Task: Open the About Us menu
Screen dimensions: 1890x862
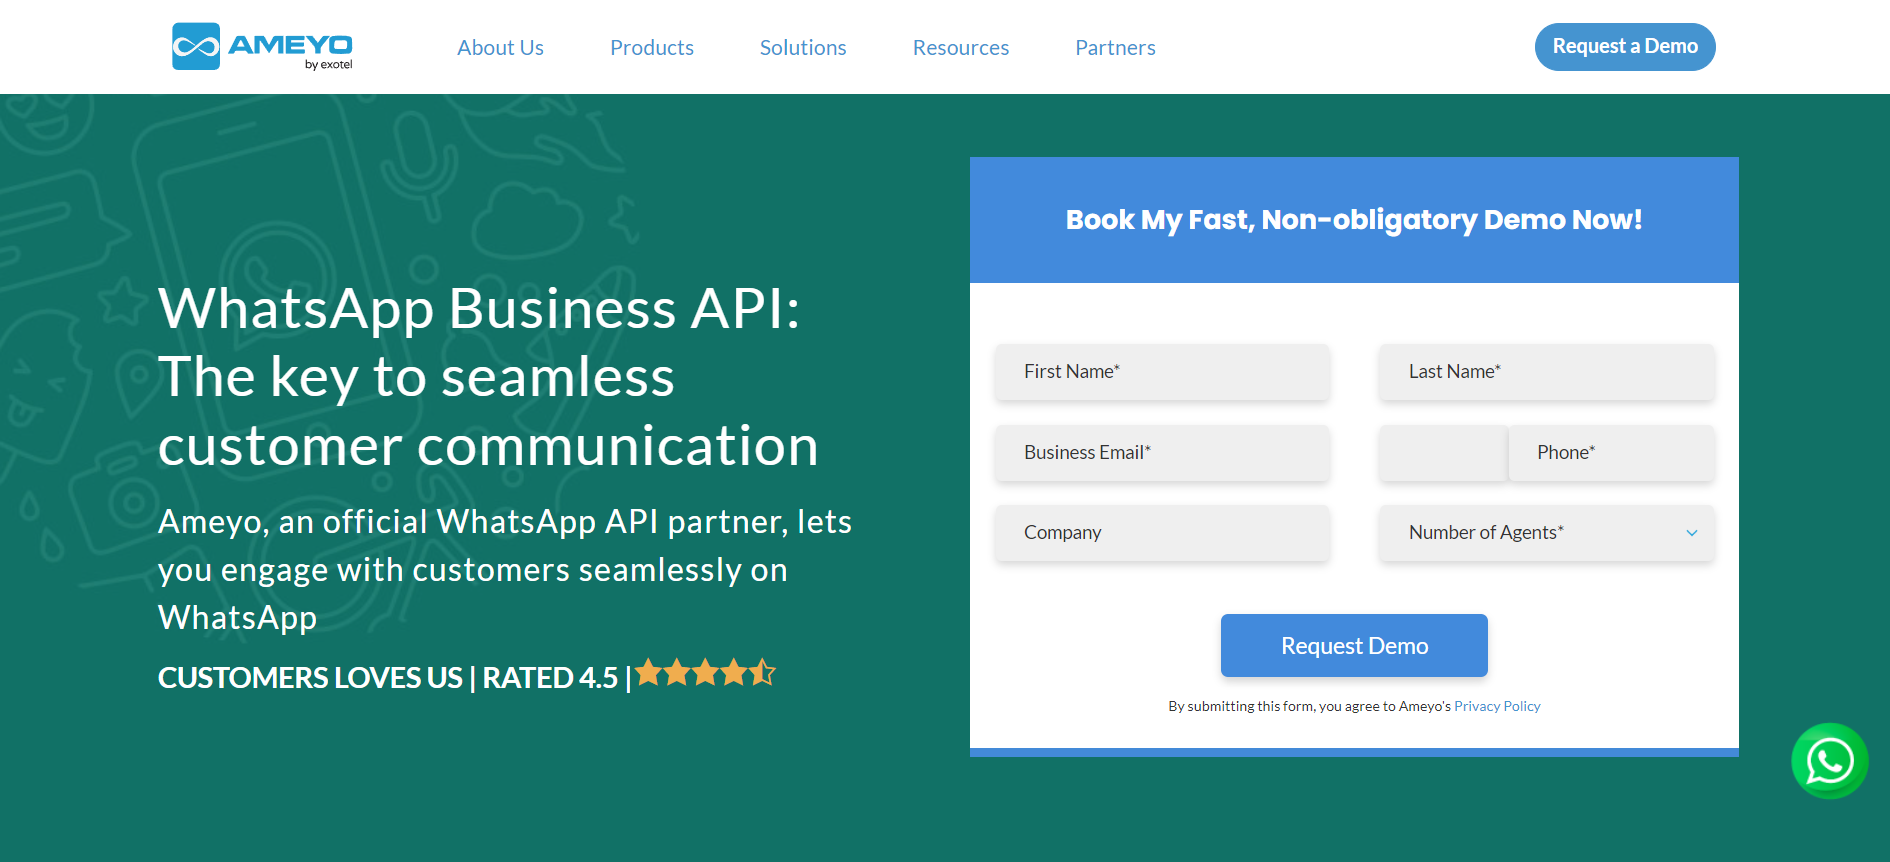Action: point(500,47)
